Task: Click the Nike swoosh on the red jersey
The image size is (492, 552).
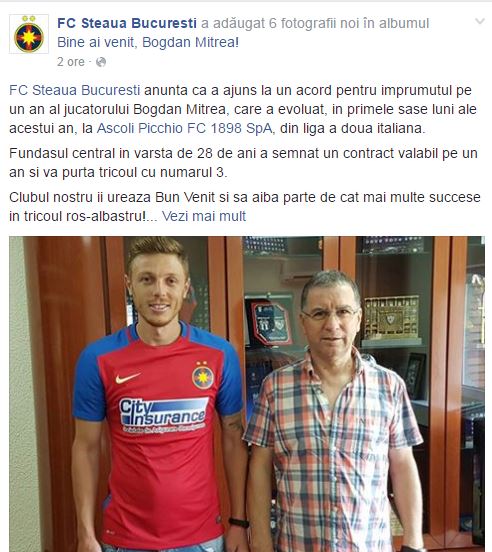Action: [128, 378]
